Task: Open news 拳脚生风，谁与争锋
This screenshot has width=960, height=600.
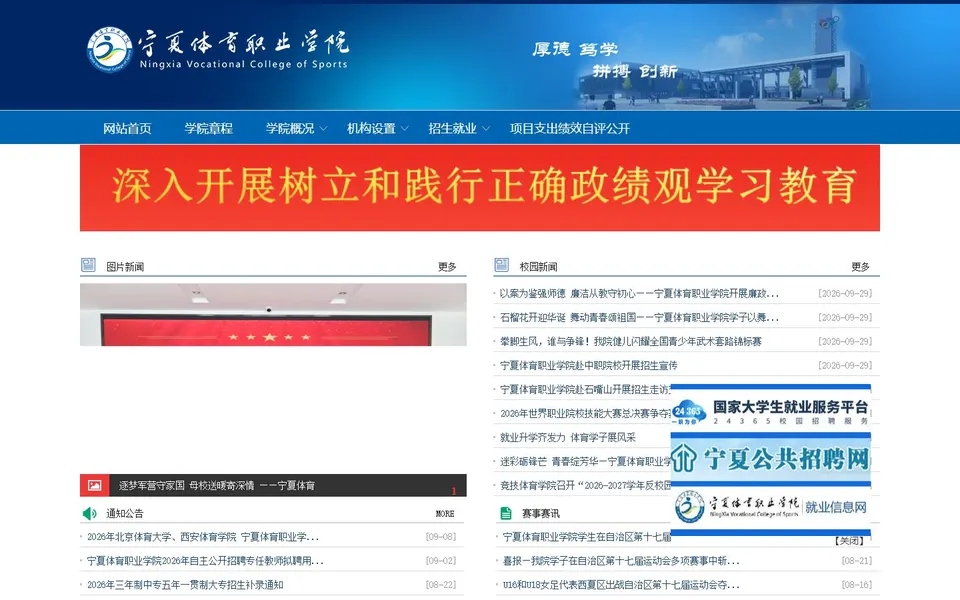Action: click(631, 341)
